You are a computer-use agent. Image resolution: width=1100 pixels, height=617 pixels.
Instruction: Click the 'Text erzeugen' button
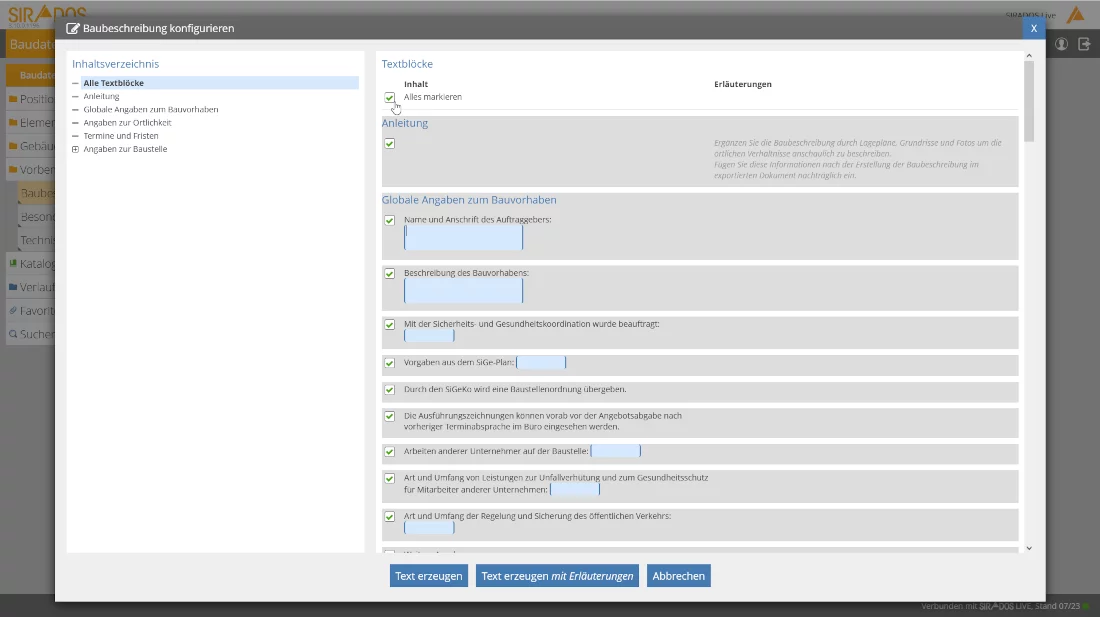[428, 576]
